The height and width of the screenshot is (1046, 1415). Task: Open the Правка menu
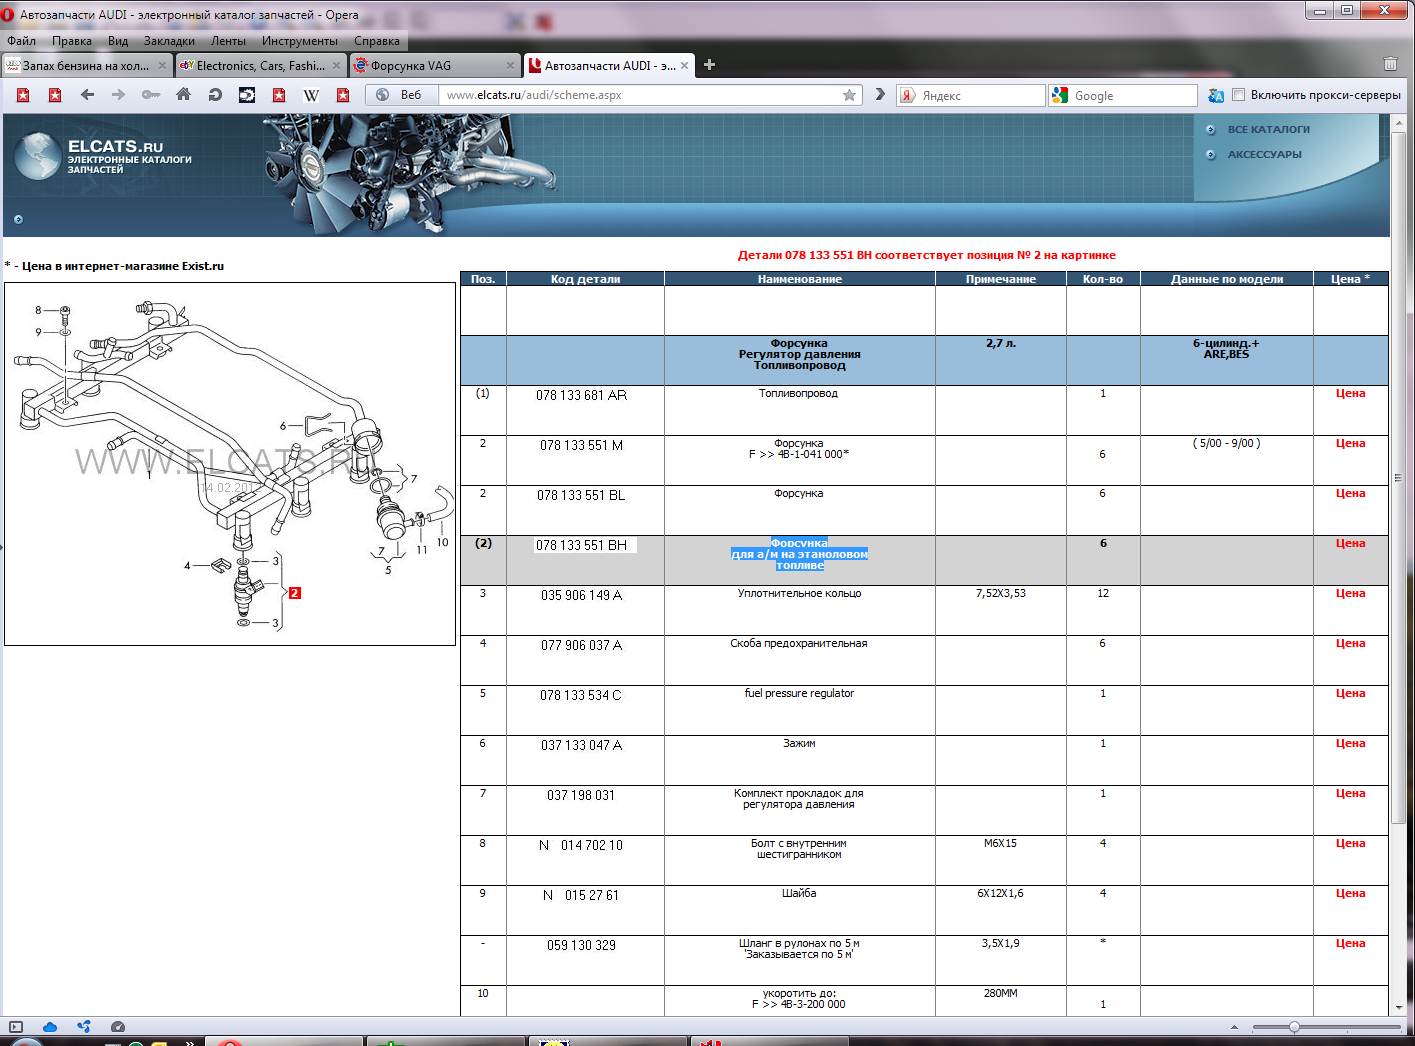72,41
